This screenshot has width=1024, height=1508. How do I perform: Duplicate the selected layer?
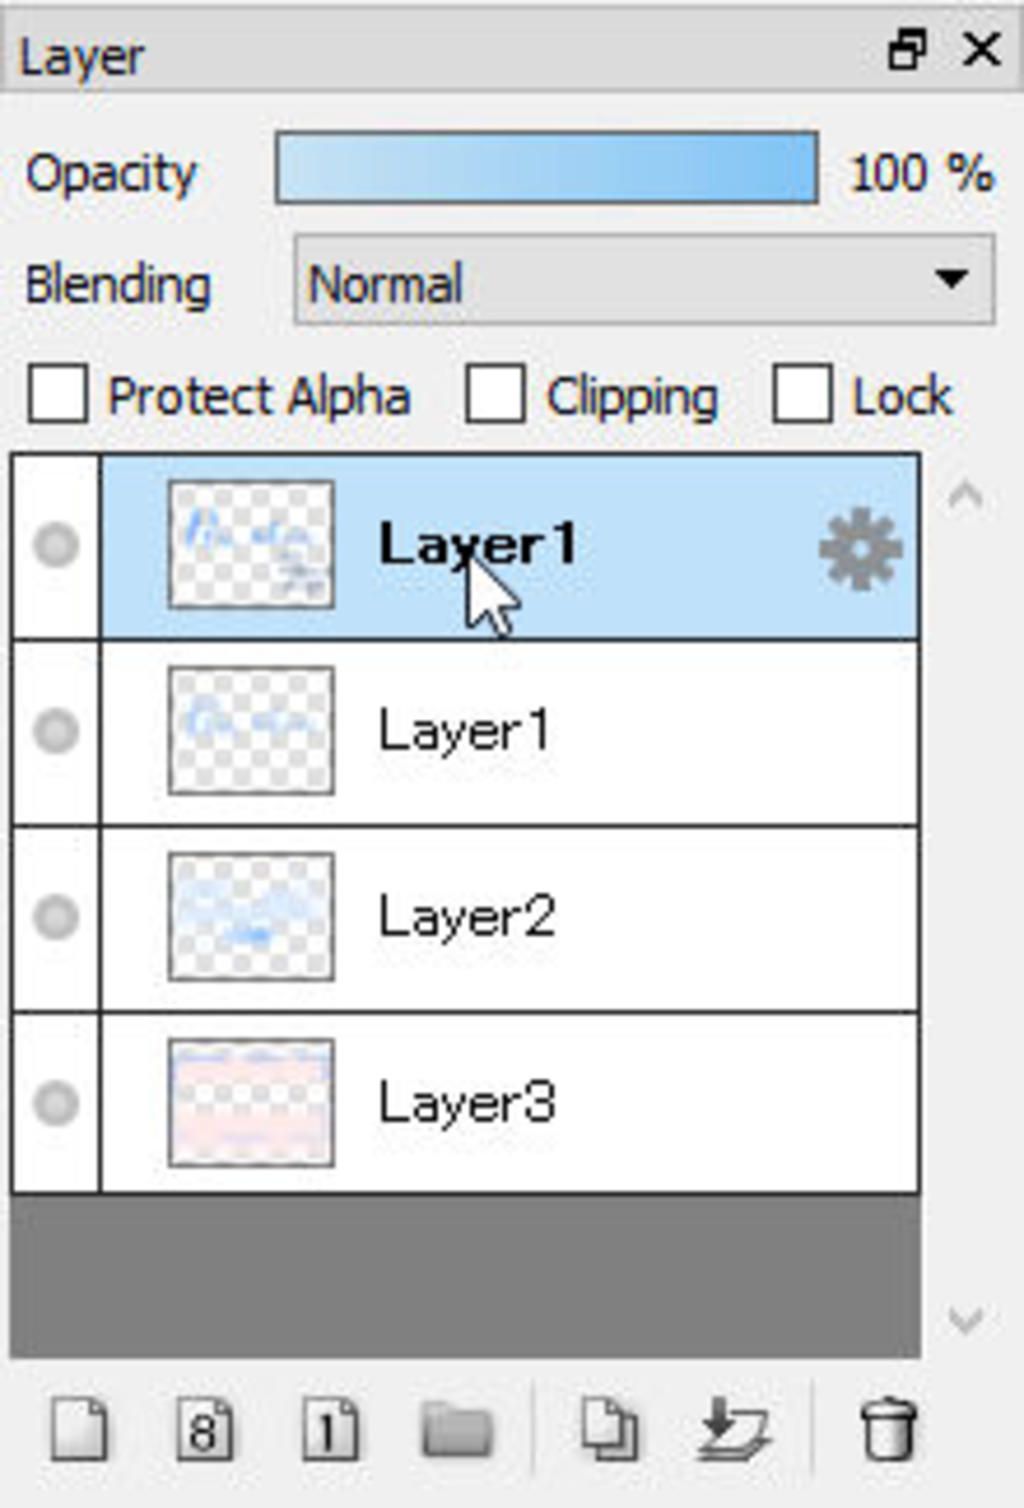(608, 1430)
